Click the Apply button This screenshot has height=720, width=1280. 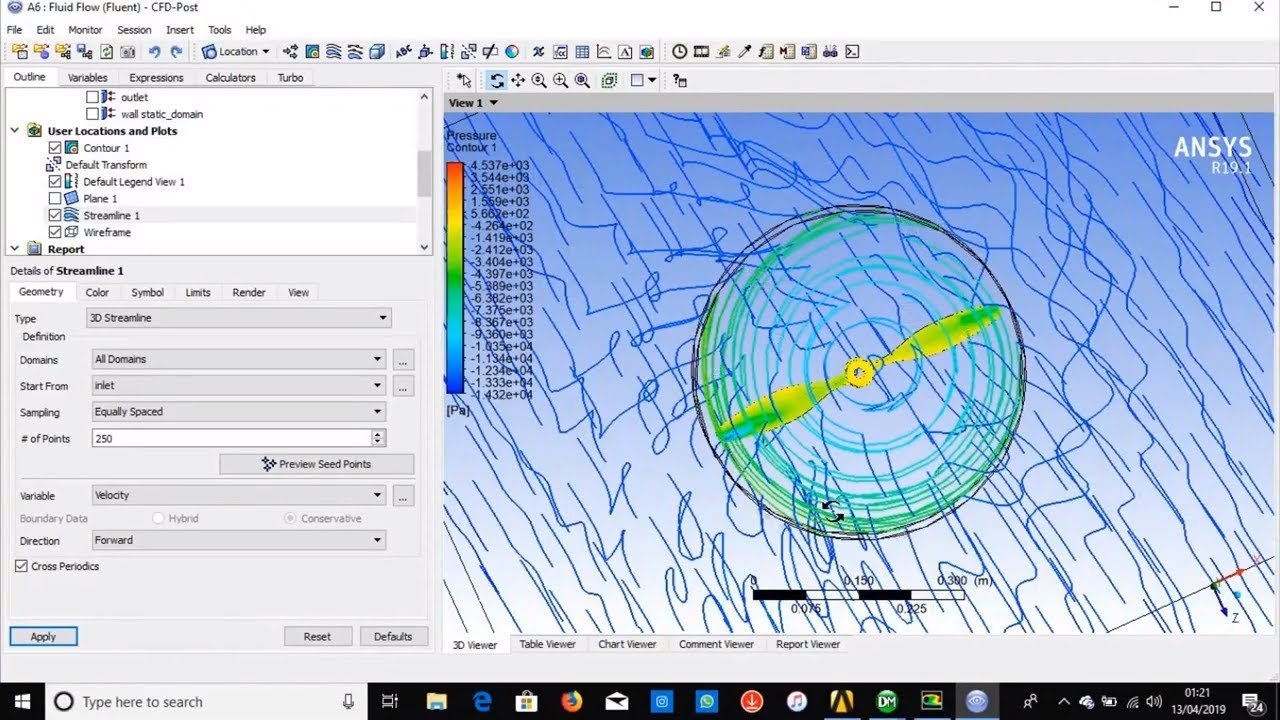[x=43, y=636]
